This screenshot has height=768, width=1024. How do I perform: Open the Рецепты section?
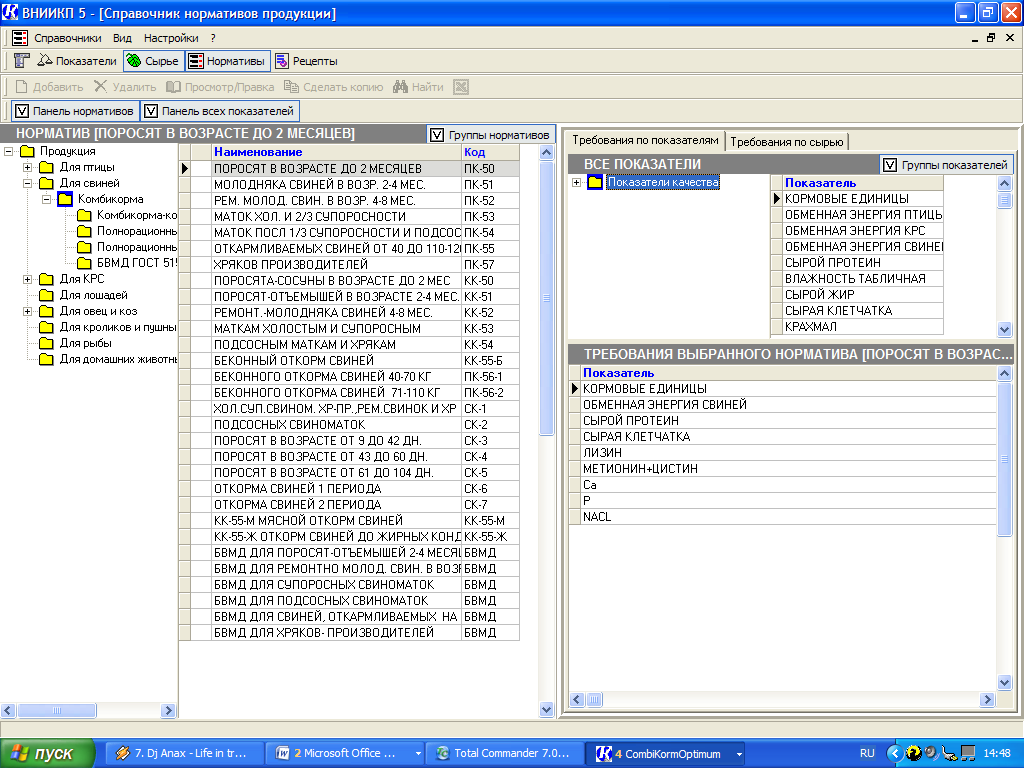coord(306,61)
